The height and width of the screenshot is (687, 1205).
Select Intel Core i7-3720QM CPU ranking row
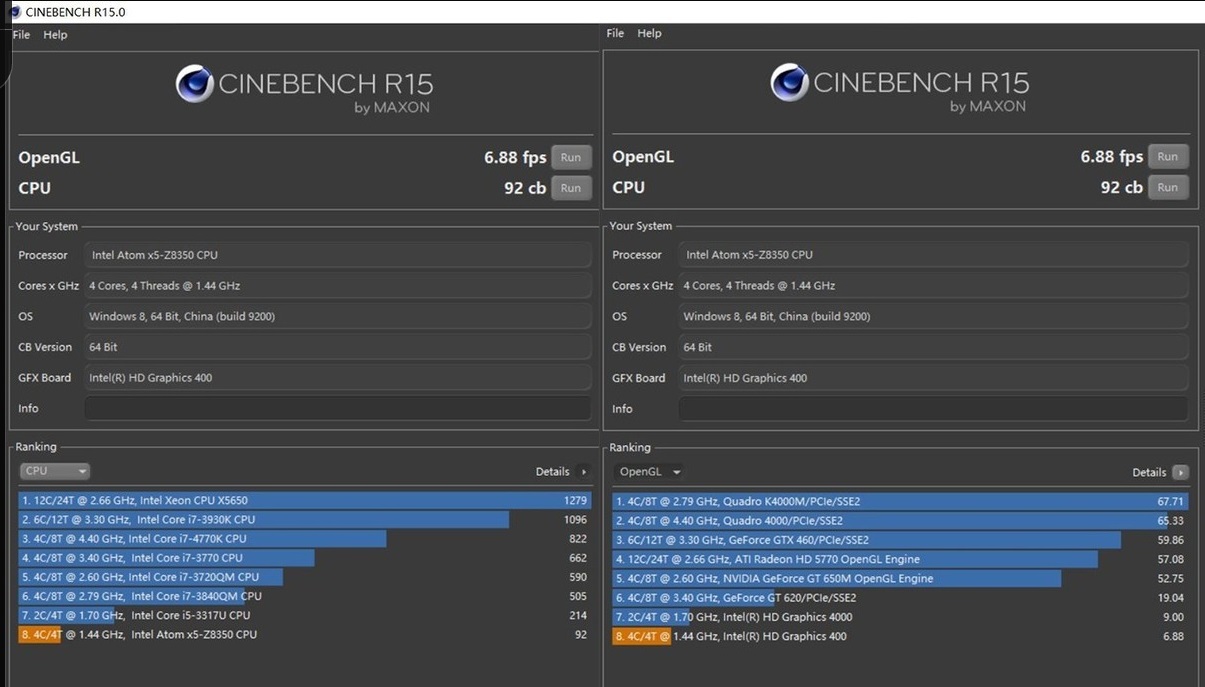click(305, 577)
